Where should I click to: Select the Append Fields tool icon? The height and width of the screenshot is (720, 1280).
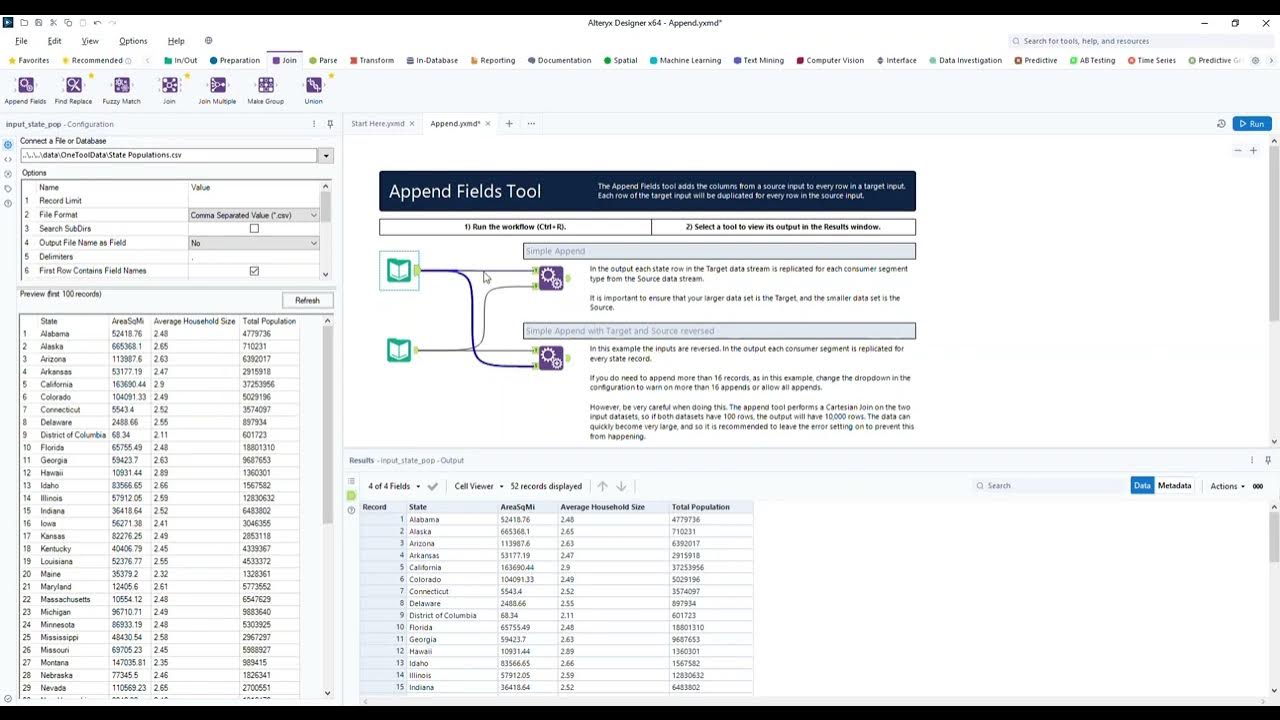[x=25, y=86]
